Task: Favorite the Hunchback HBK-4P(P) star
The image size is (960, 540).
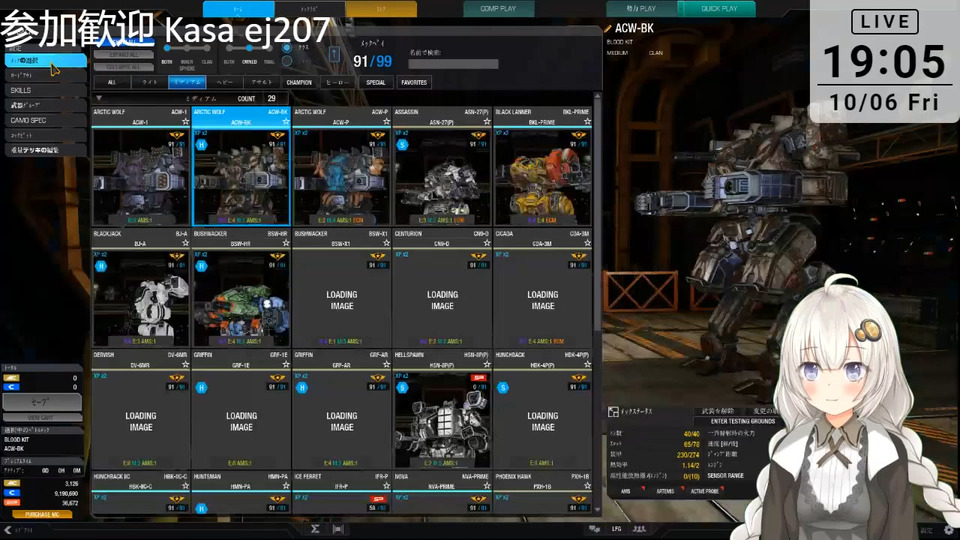Action: [587, 364]
